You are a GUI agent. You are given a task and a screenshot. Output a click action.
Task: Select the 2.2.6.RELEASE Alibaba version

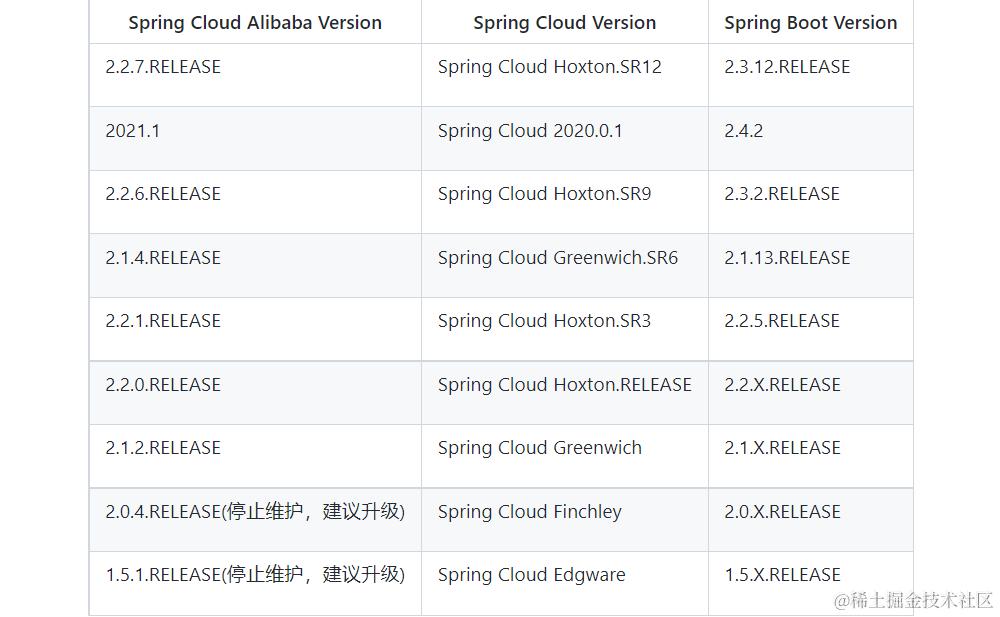click(162, 194)
